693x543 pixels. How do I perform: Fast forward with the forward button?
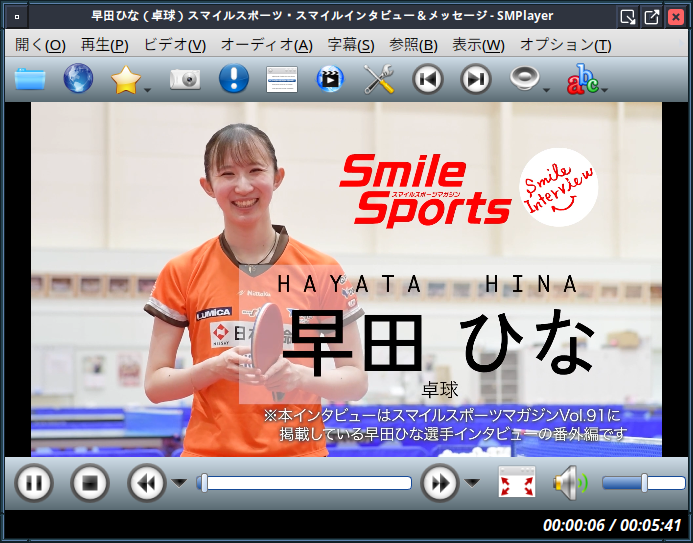[440, 483]
